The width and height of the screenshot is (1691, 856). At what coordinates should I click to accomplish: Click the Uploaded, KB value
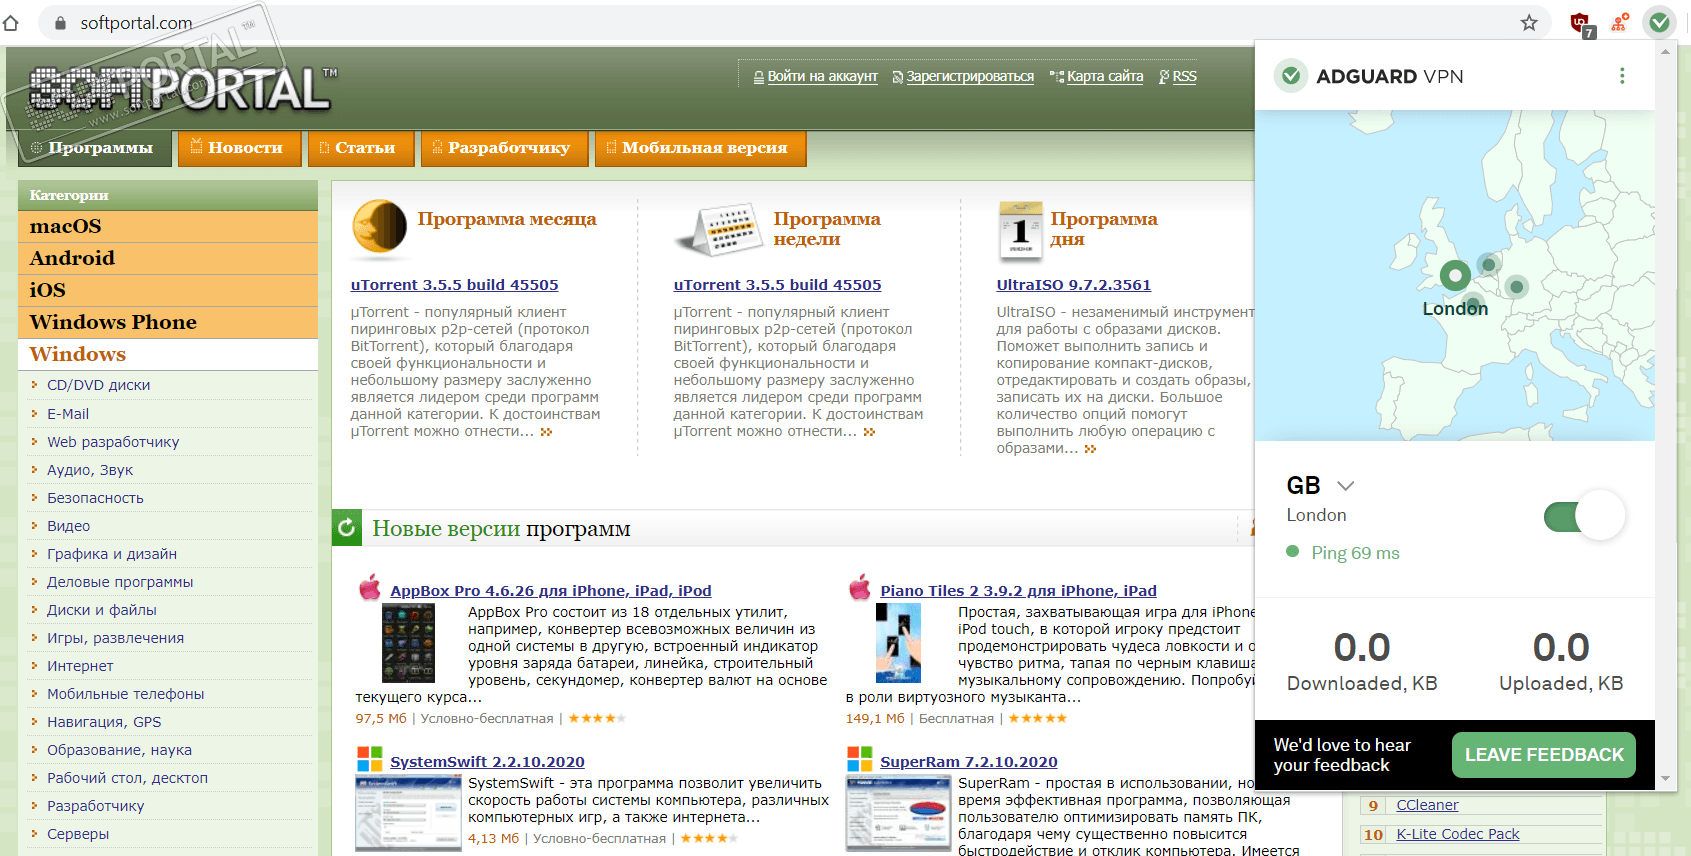(x=1561, y=648)
